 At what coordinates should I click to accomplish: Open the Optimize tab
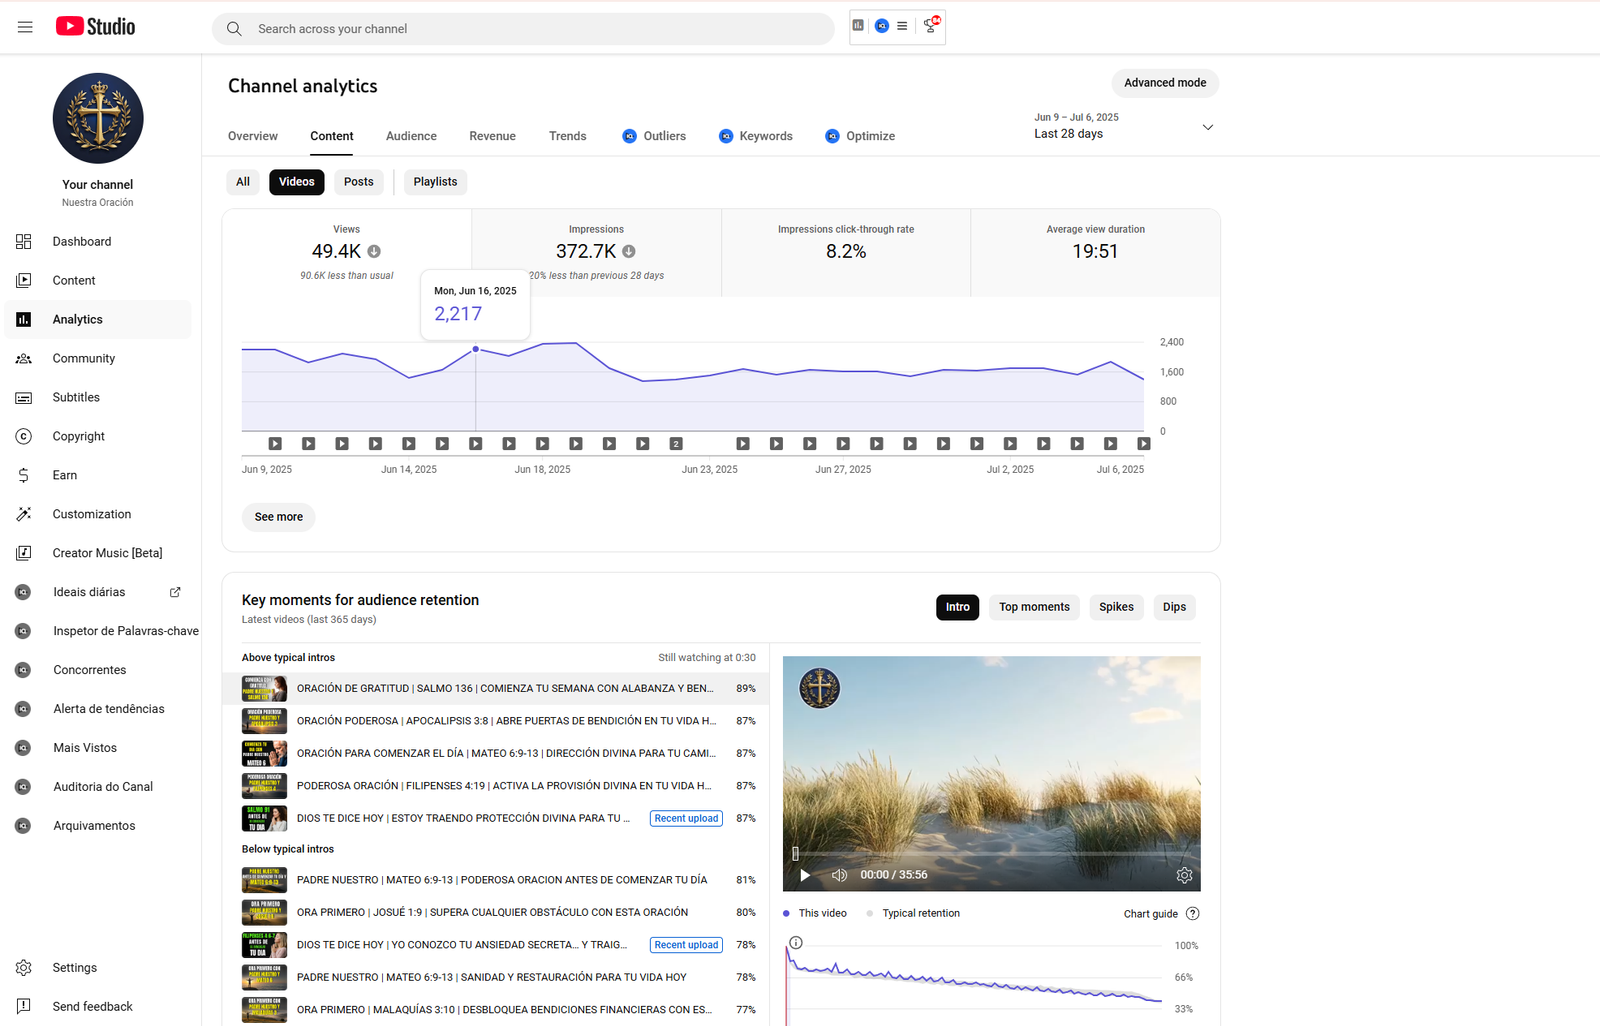click(x=860, y=136)
